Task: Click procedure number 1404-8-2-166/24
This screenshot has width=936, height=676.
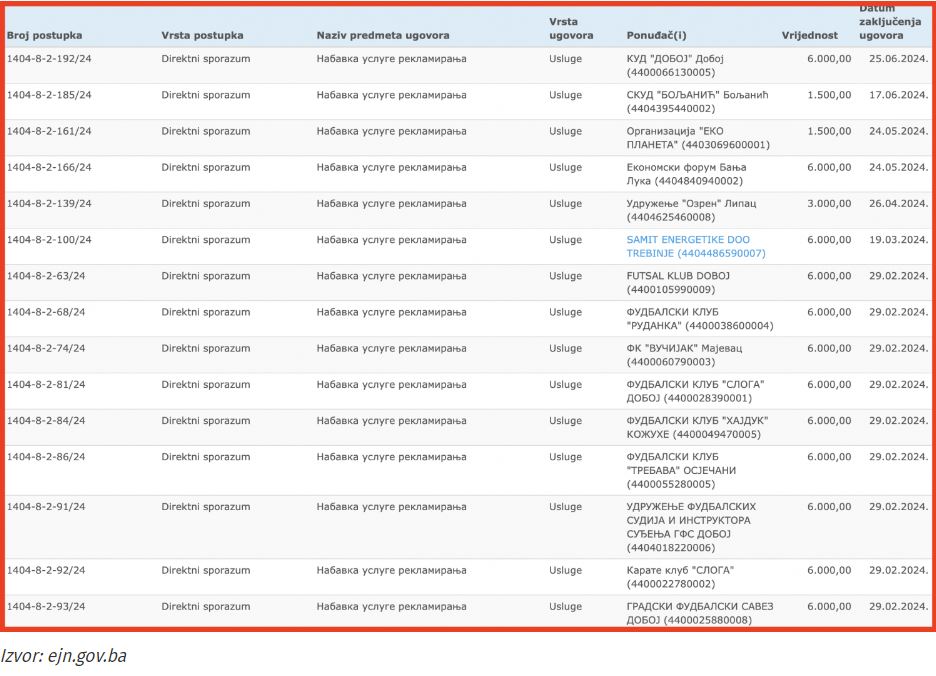Action: [x=49, y=167]
